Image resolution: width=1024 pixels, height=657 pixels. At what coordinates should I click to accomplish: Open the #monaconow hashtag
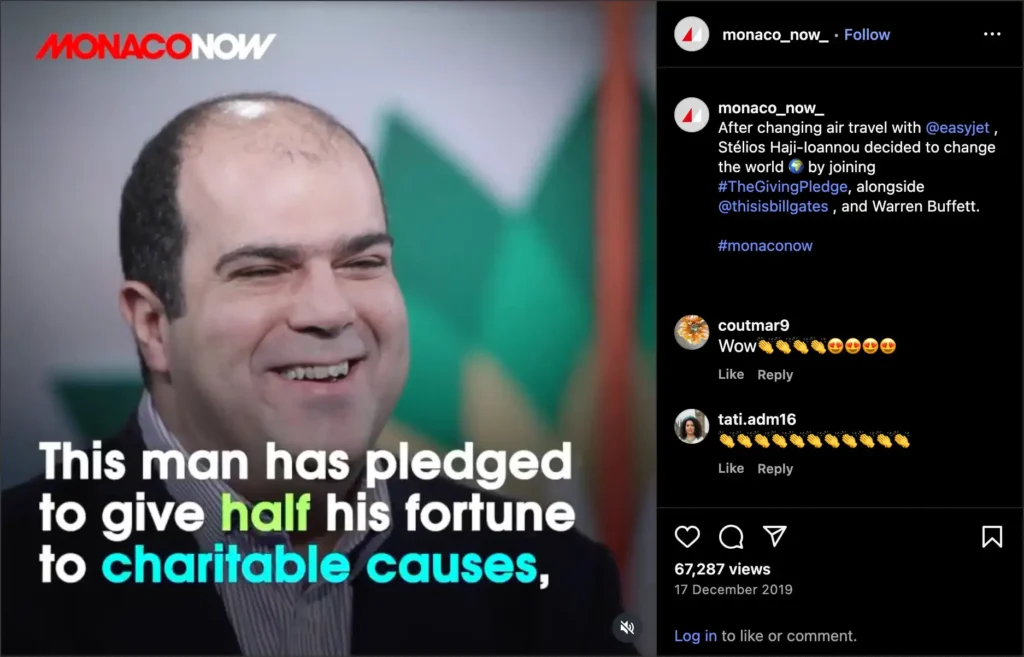(765, 246)
